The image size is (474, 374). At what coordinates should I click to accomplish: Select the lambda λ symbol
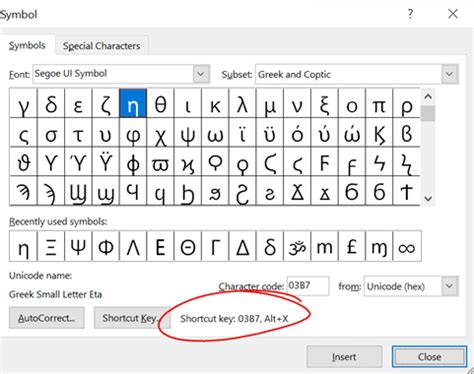click(242, 103)
